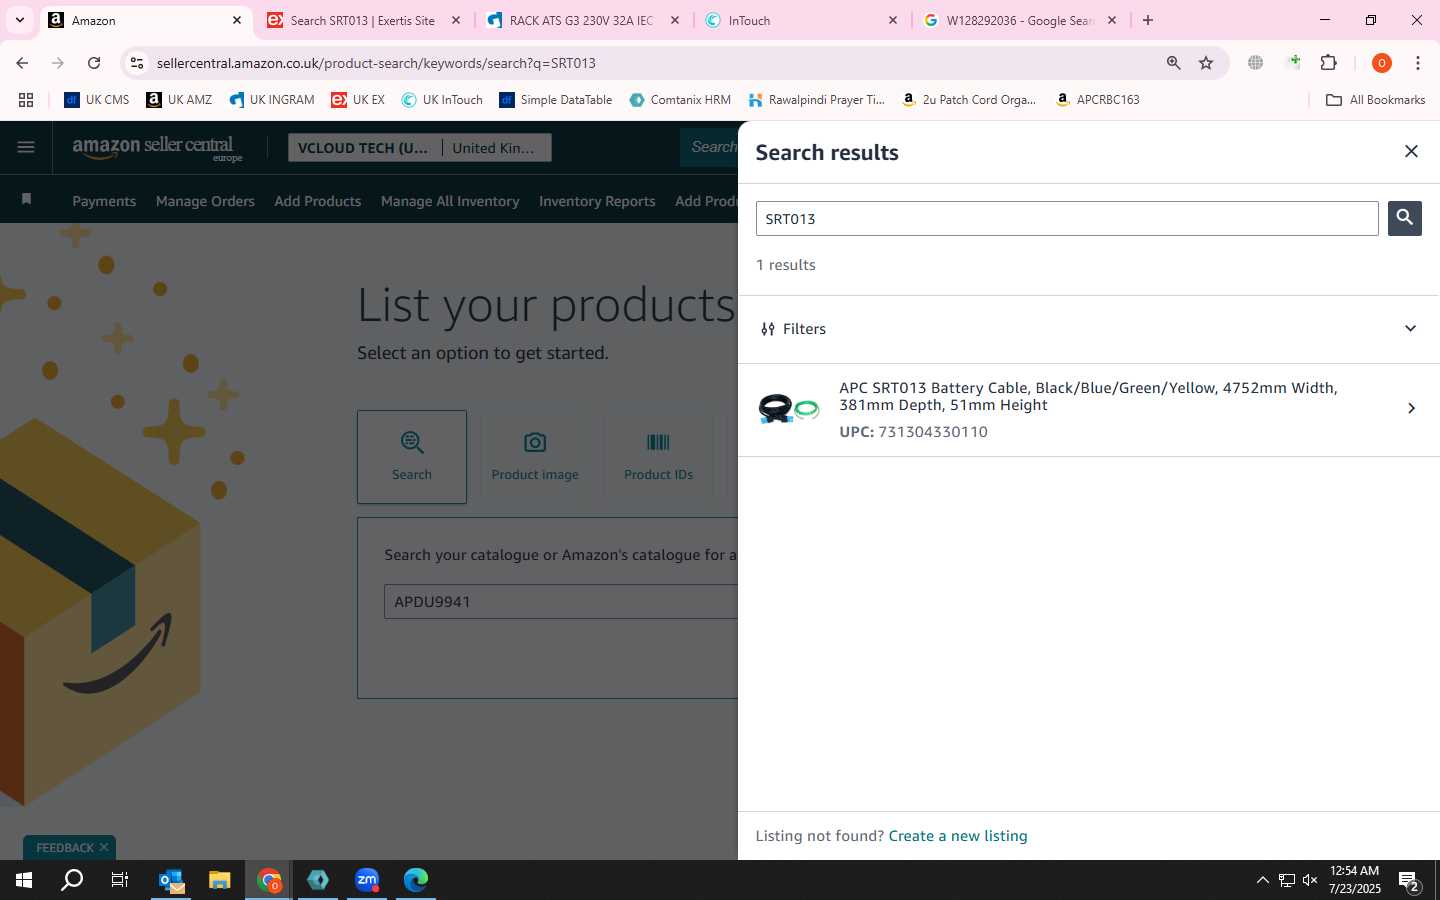Image resolution: width=1440 pixels, height=900 pixels.
Task: Open the Payments menu
Action: coord(104,201)
